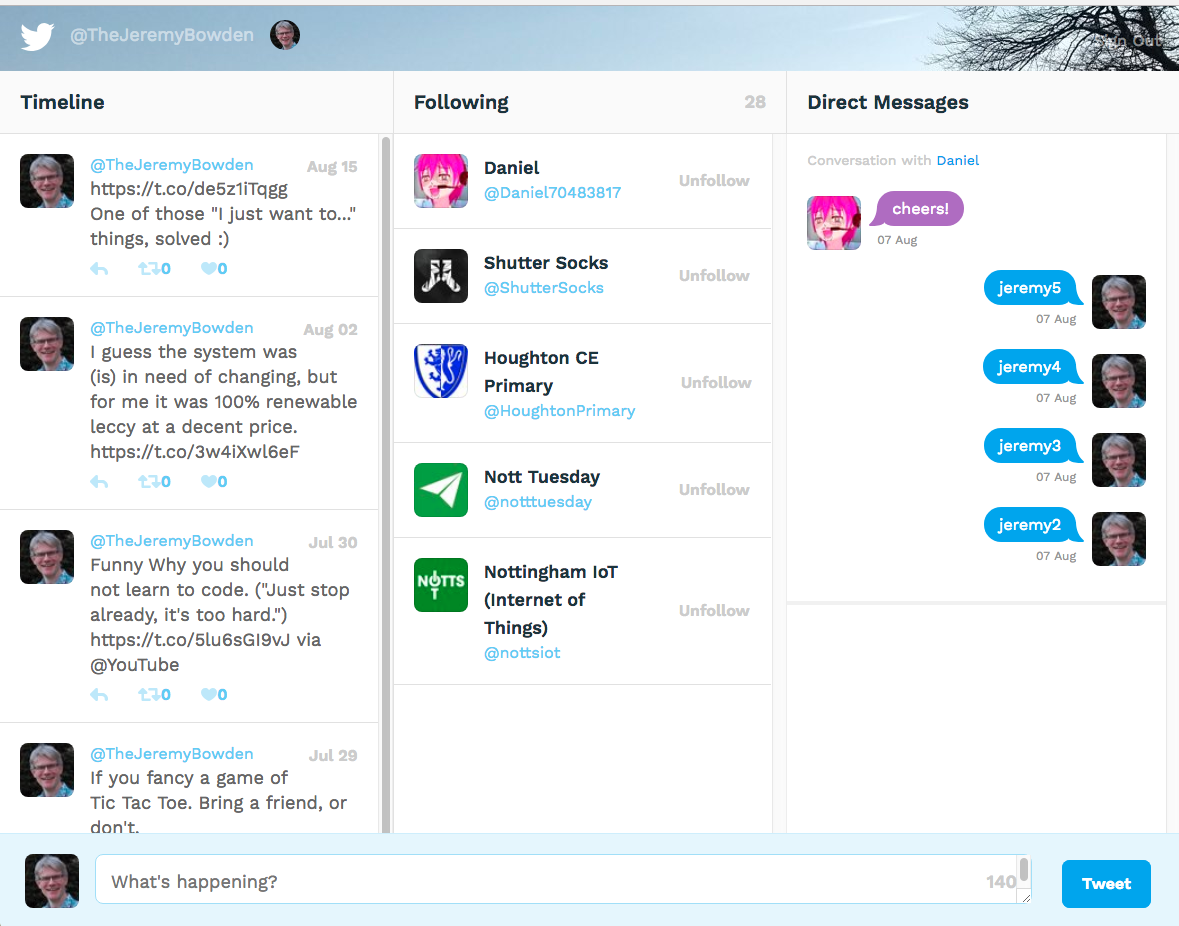Open Shutter Socks socks logo avatar
Viewport: 1179px width, 926px height.
click(x=441, y=276)
